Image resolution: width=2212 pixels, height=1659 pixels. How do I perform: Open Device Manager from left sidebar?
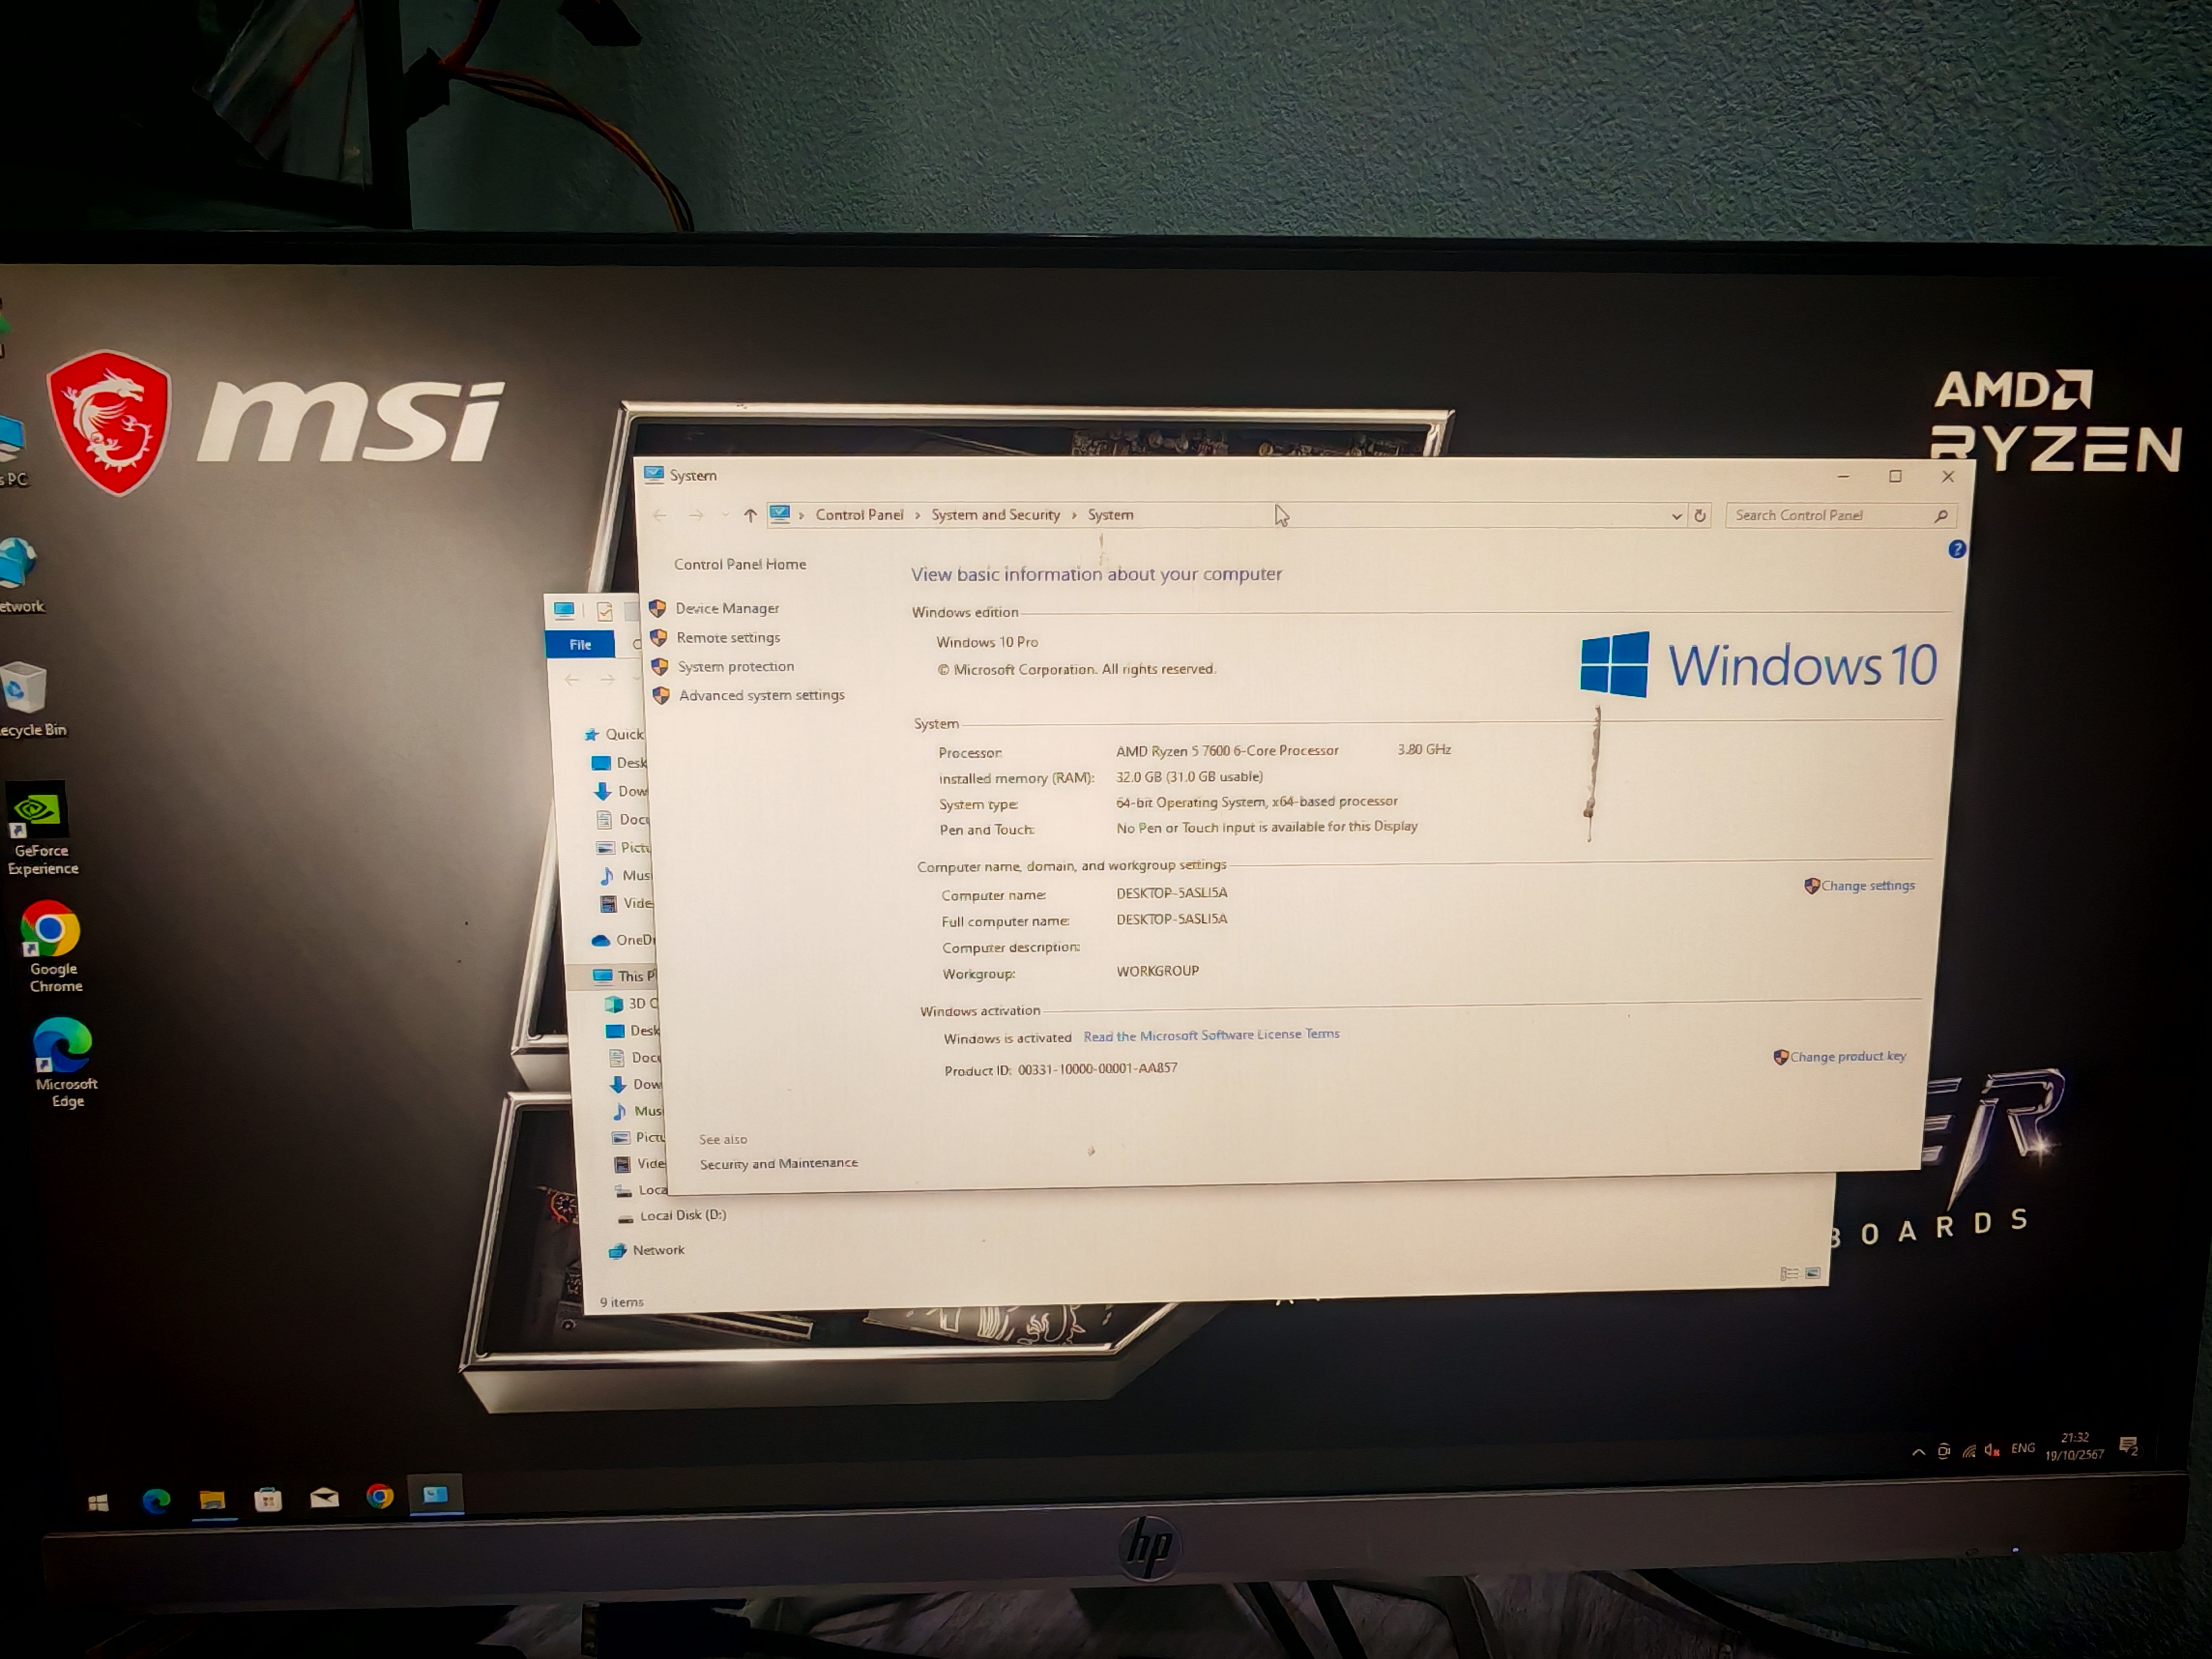[726, 608]
